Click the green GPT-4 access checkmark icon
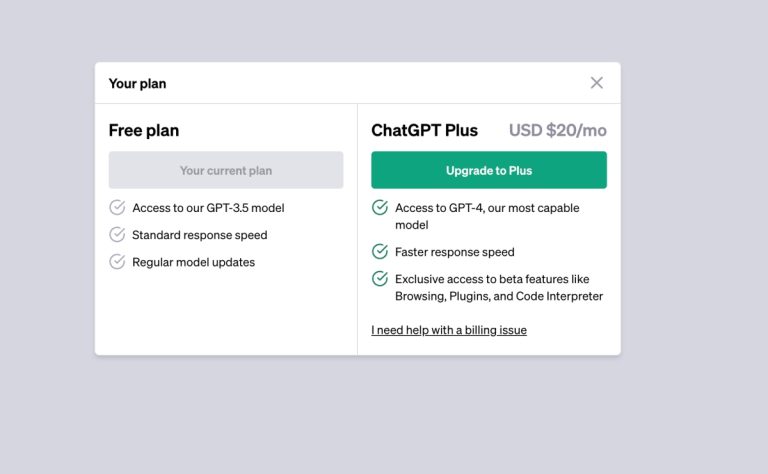The height and width of the screenshot is (474, 768). pos(380,208)
